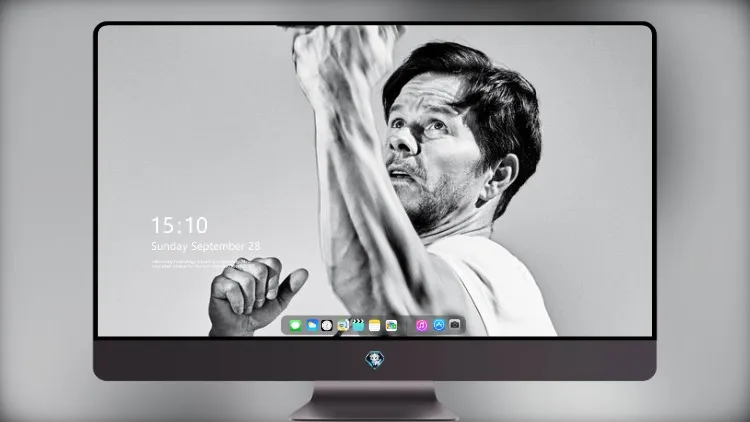Open the Camera app in dock
750x422 pixels.
pos(455,325)
